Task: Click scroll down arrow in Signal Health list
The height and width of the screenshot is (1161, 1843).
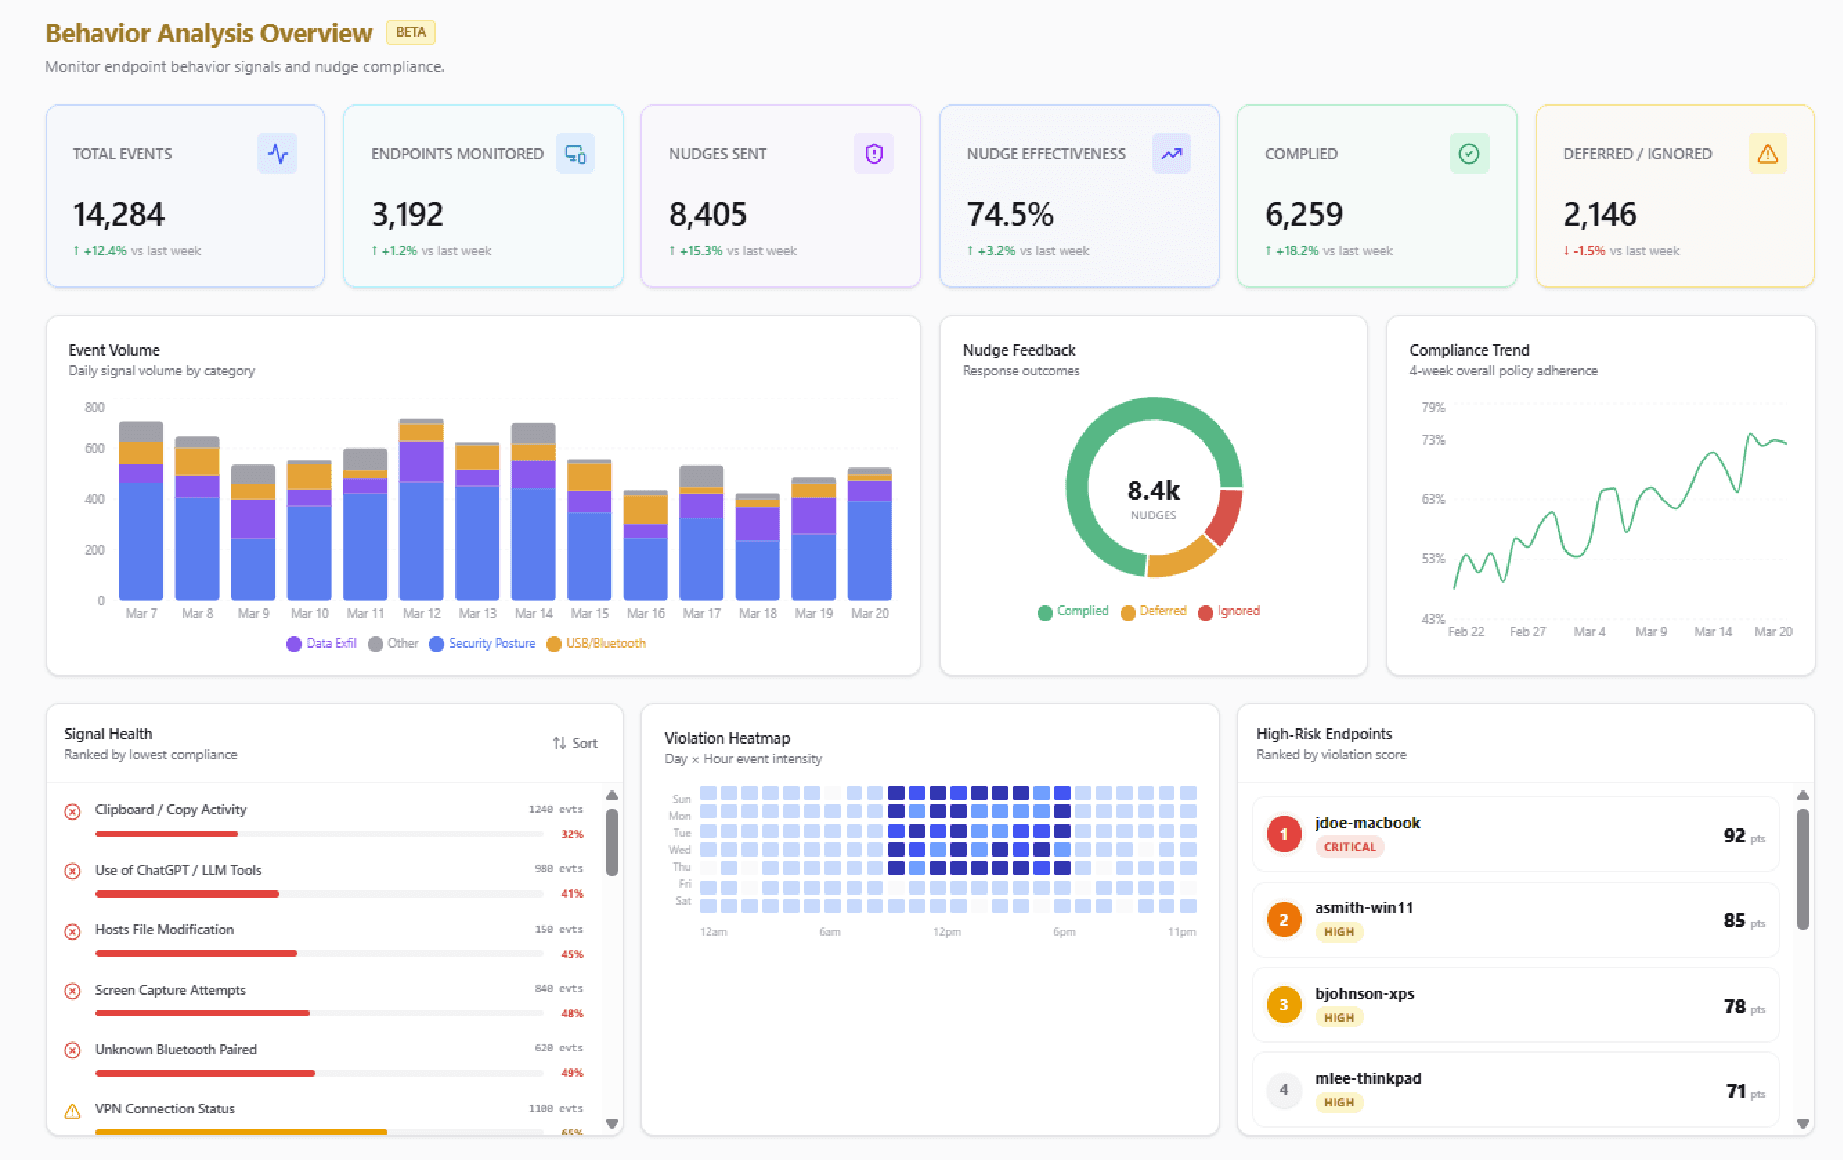Action: 612,1124
